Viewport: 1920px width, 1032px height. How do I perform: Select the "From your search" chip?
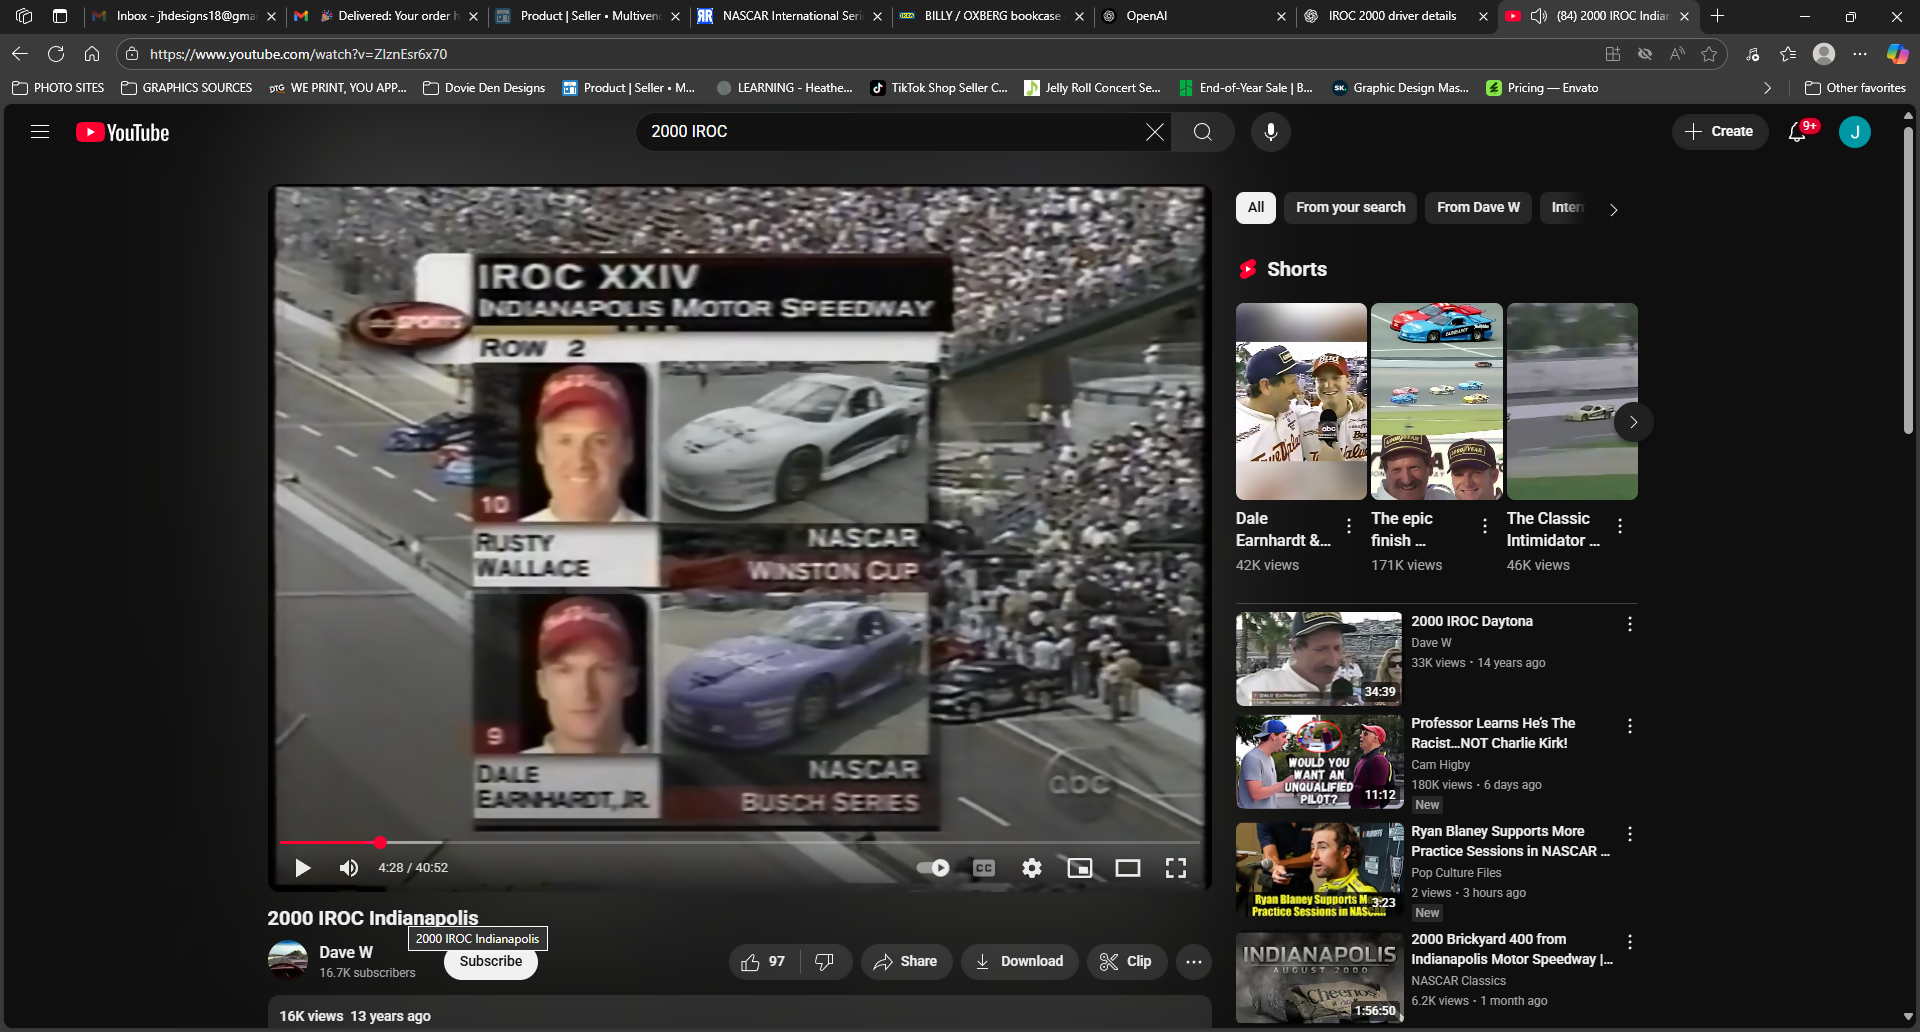(1350, 208)
